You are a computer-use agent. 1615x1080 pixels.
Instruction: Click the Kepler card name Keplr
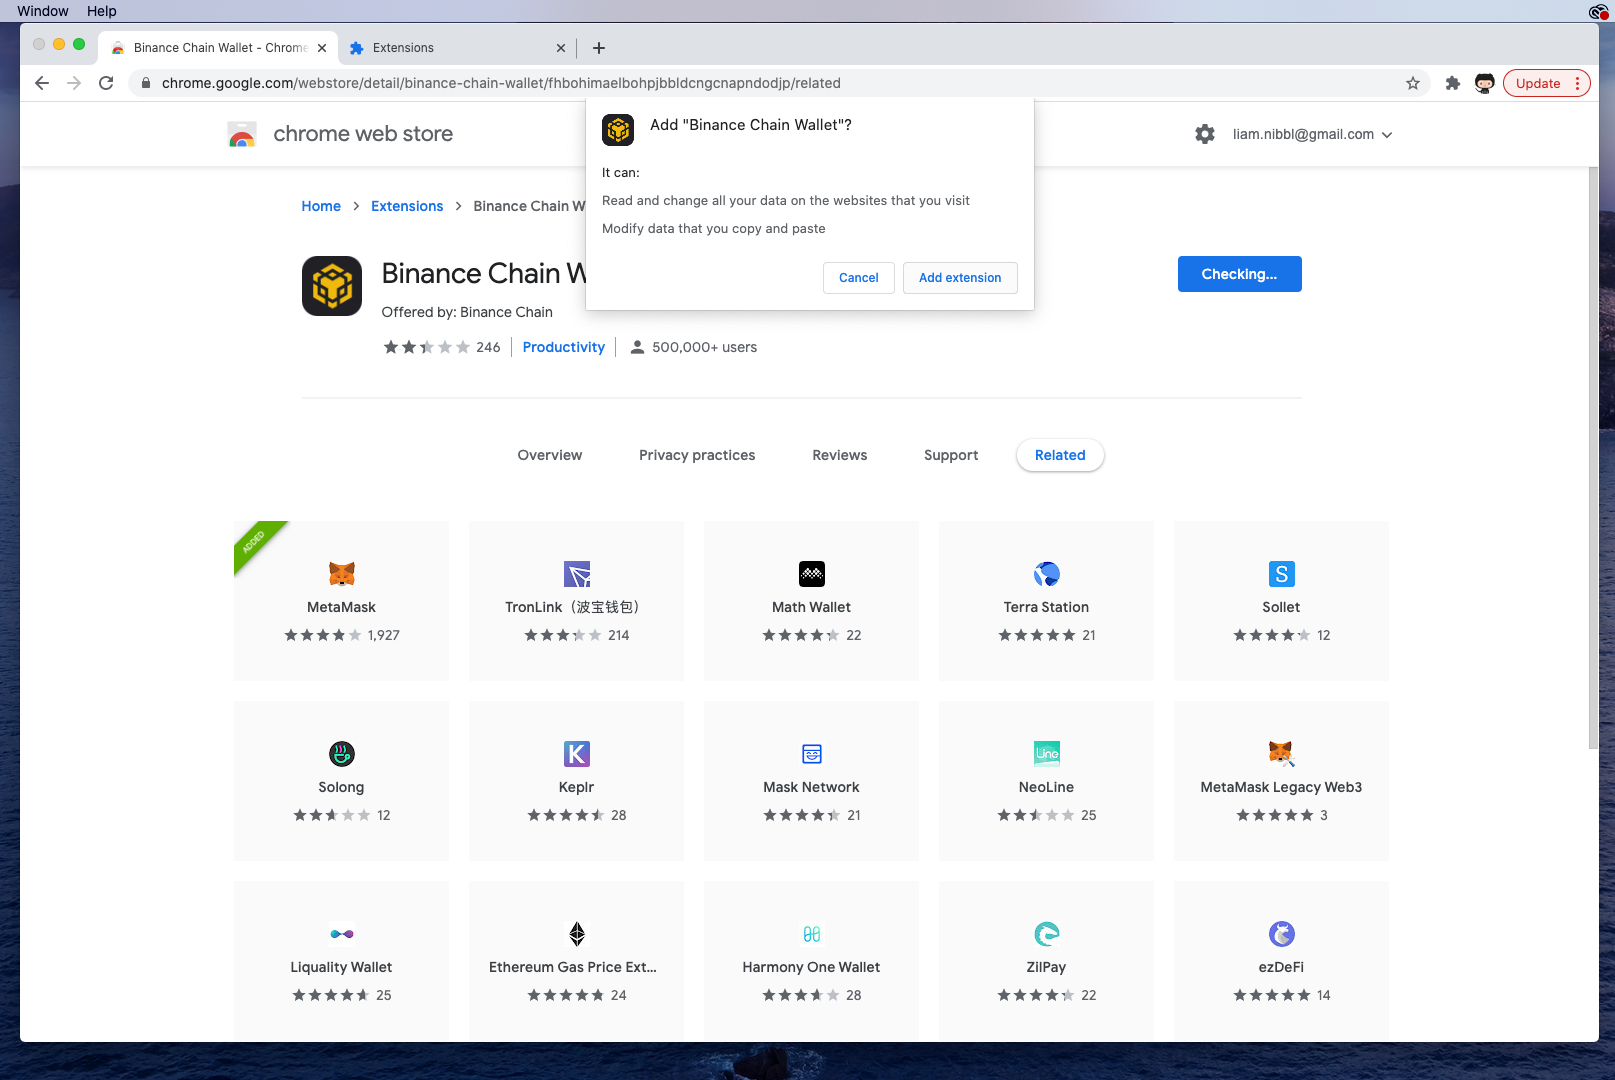click(x=577, y=787)
